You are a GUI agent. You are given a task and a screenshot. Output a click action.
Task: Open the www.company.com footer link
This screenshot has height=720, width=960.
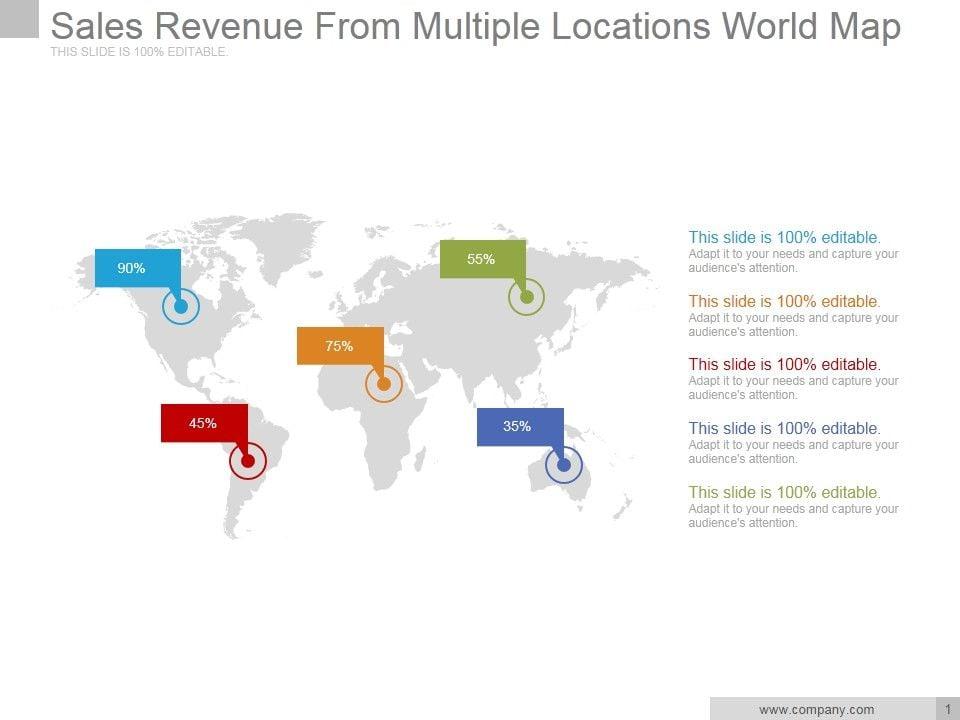coord(816,710)
